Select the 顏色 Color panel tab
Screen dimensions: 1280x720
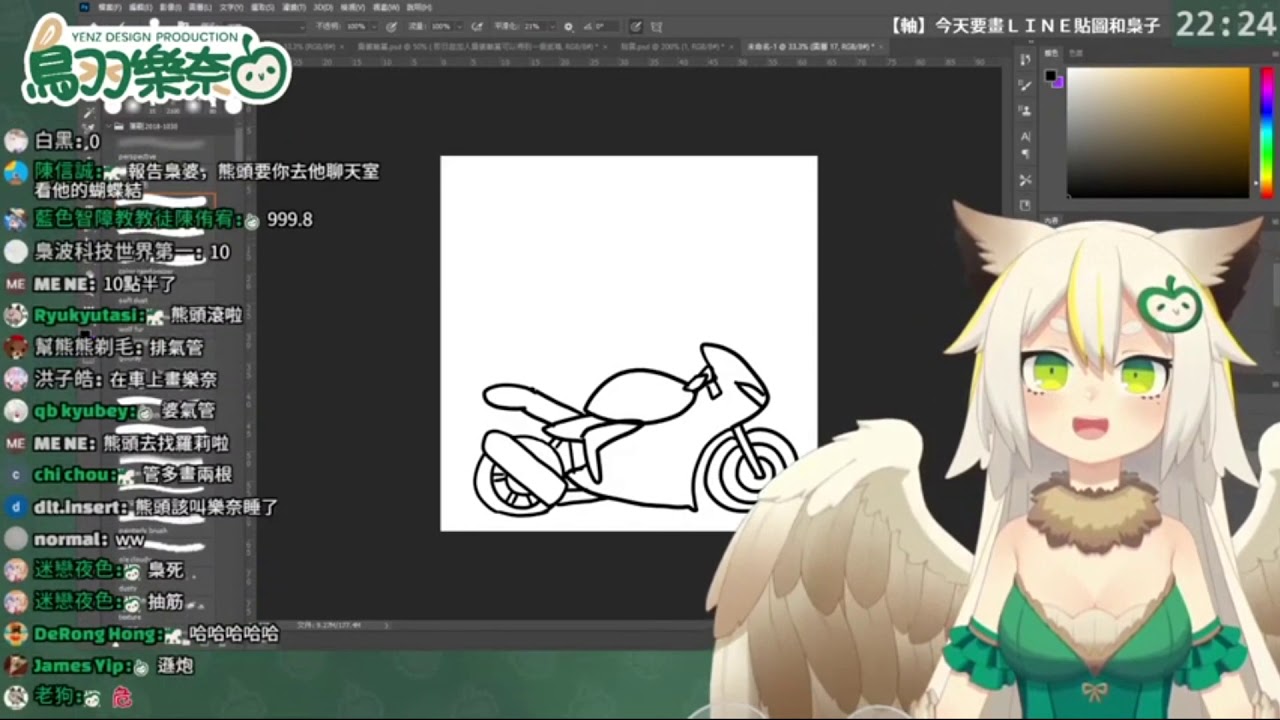(1051, 53)
